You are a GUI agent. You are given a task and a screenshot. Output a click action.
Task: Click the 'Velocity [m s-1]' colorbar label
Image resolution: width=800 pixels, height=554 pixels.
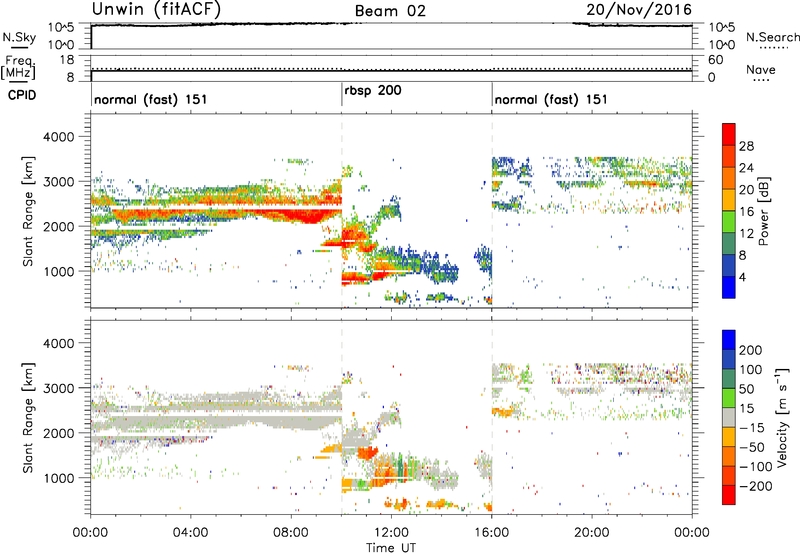782,417
